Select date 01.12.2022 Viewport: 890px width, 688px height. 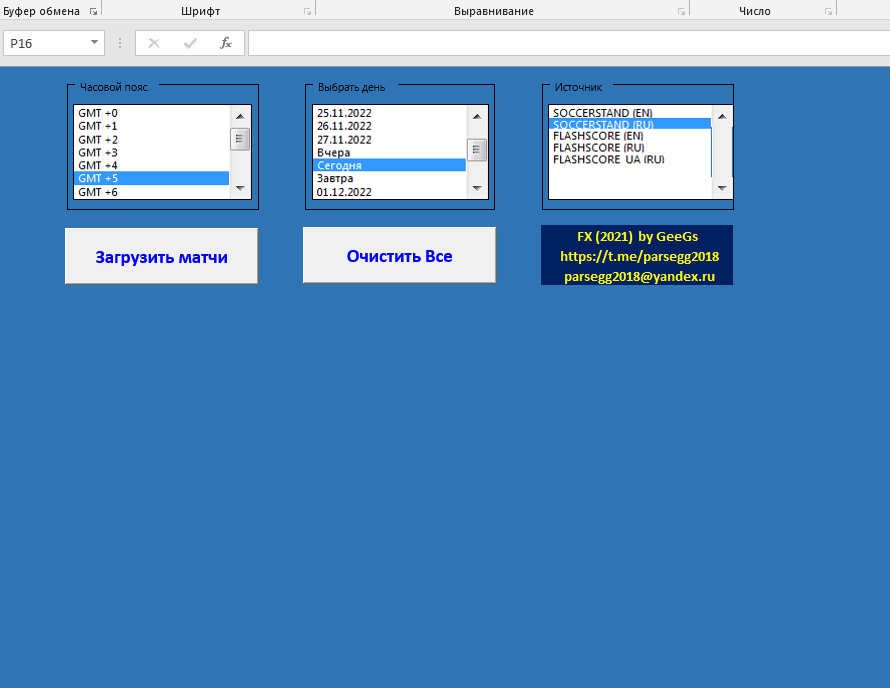pos(389,192)
